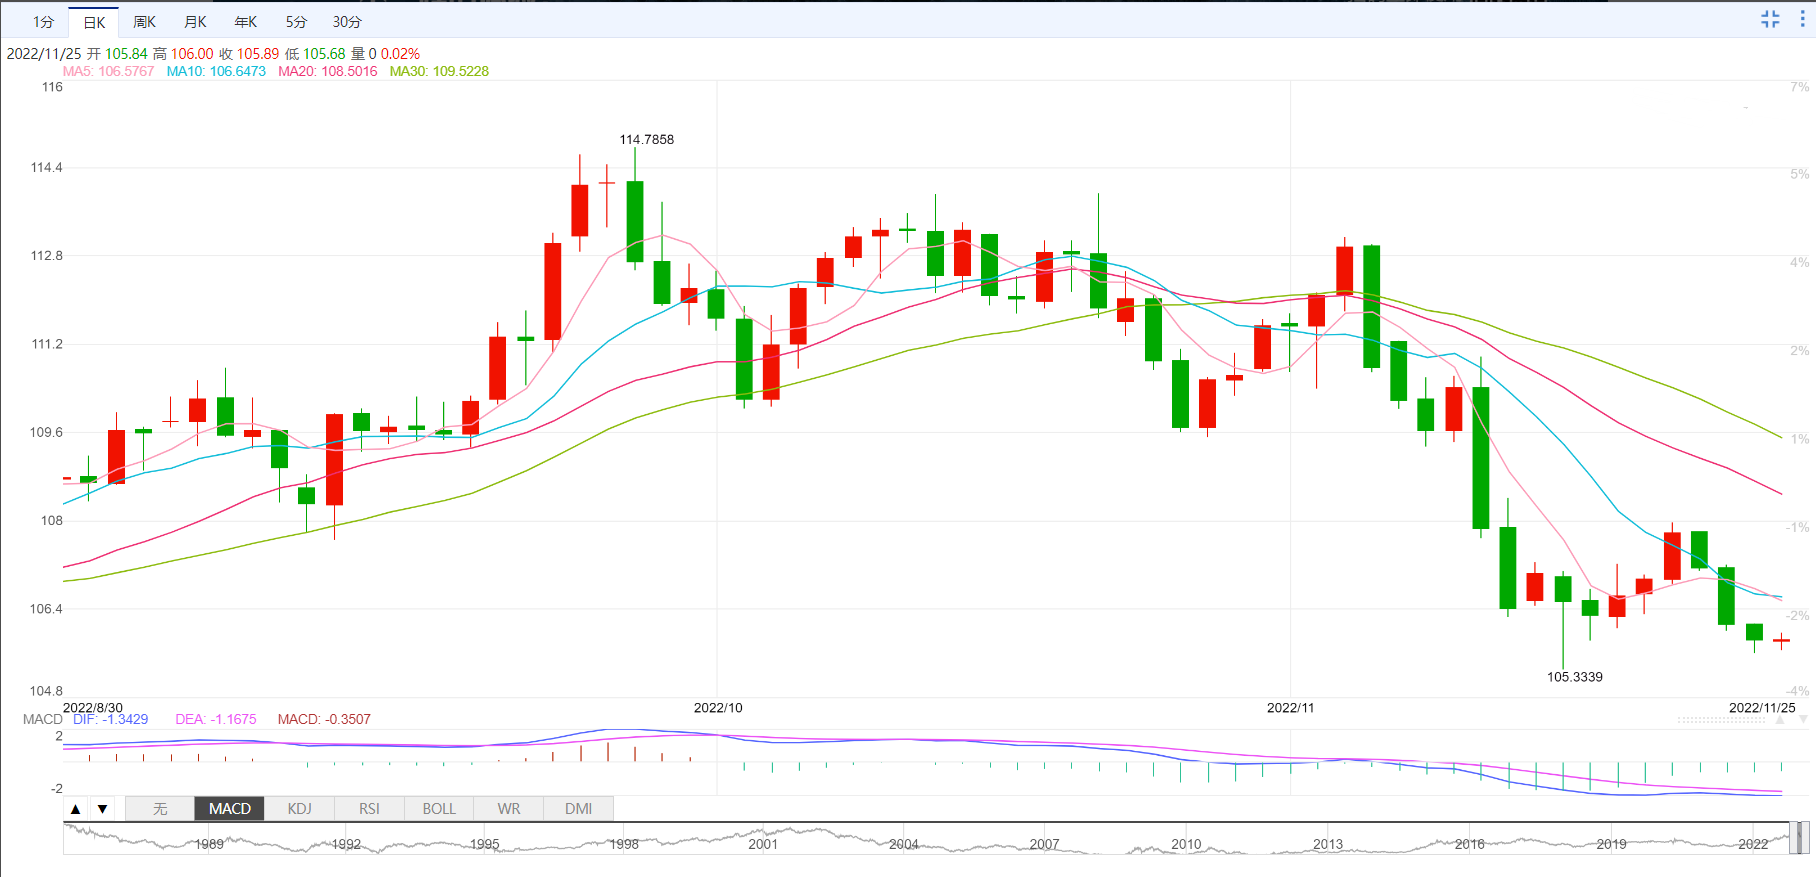Switch to 年K yearly chart
The height and width of the screenshot is (877, 1816).
(x=246, y=22)
